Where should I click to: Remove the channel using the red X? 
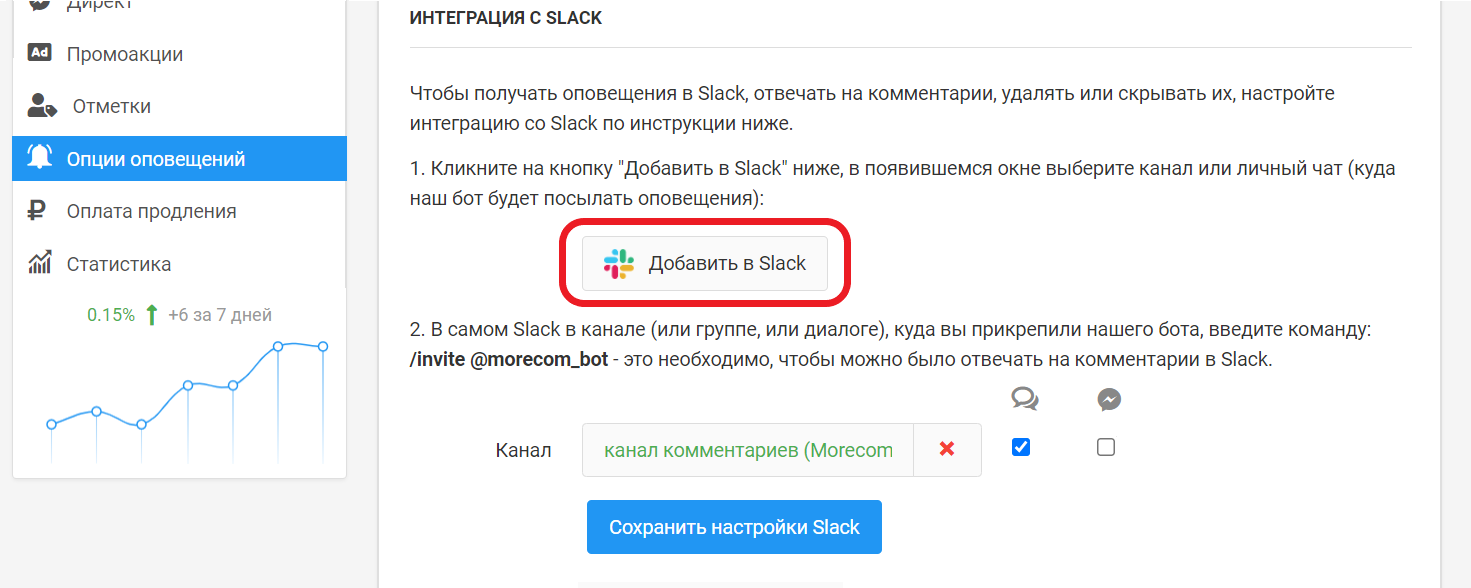tap(945, 449)
